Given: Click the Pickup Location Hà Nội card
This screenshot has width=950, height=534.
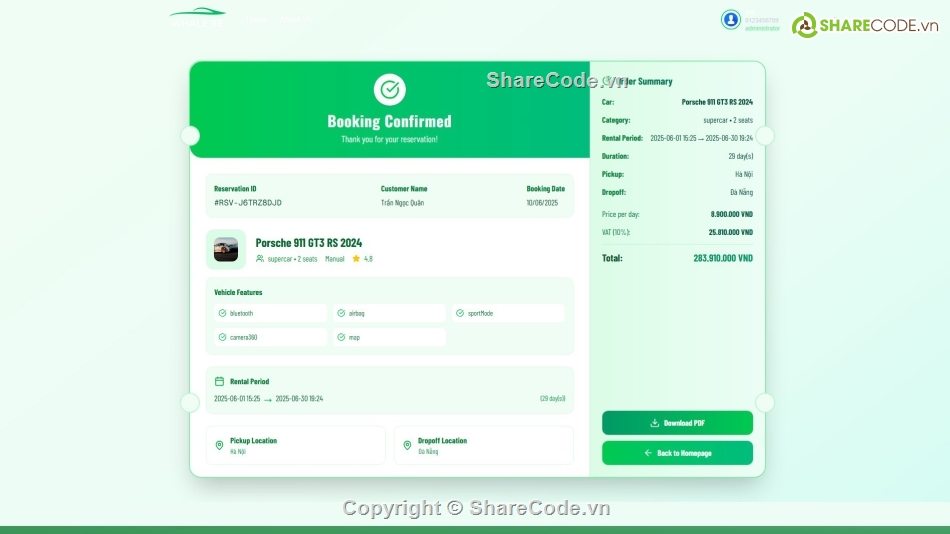Looking at the screenshot, I should click(295, 446).
